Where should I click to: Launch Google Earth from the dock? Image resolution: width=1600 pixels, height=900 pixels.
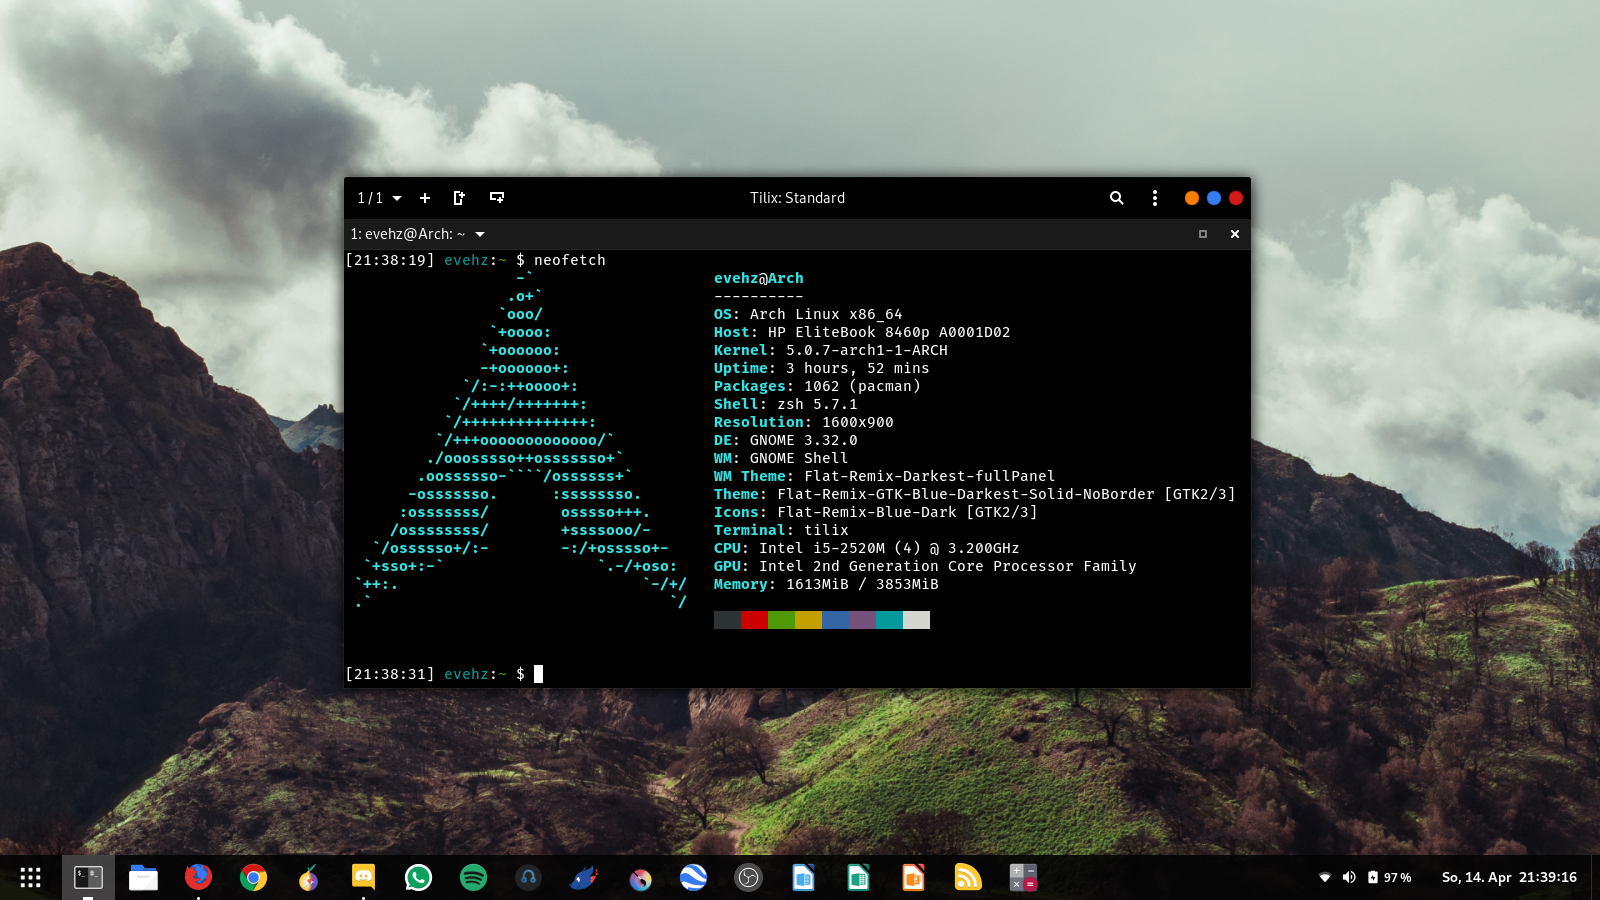coord(693,878)
